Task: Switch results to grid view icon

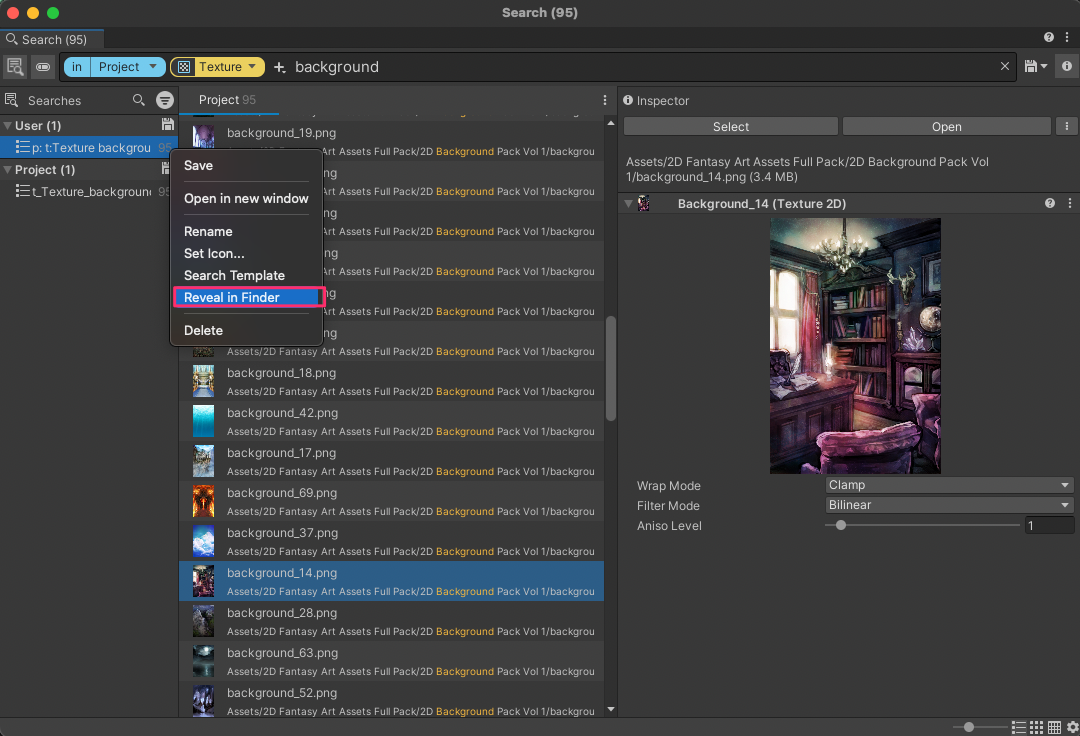Action: coord(1036,727)
